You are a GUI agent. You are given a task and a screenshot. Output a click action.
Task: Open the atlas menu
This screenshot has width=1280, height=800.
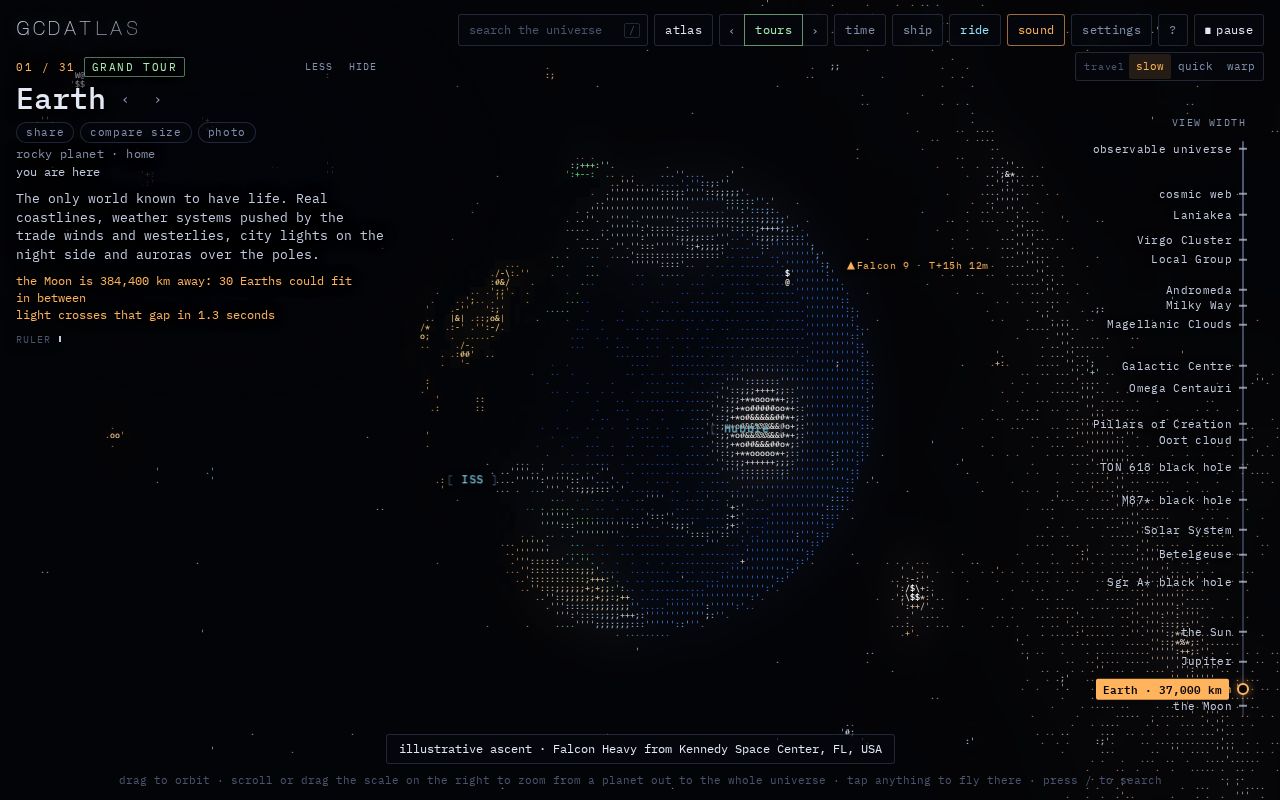click(x=683, y=30)
